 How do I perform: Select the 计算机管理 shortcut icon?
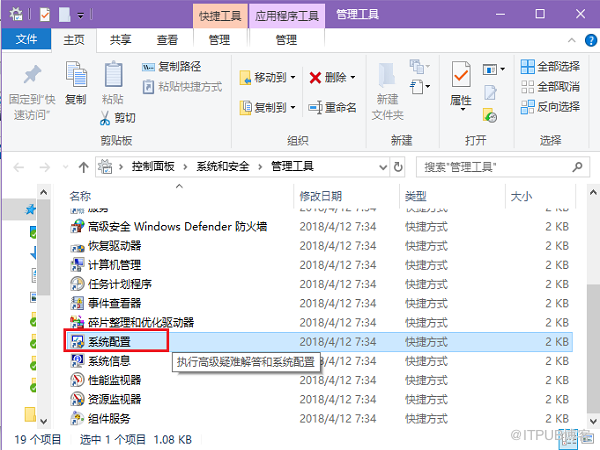click(x=77, y=265)
